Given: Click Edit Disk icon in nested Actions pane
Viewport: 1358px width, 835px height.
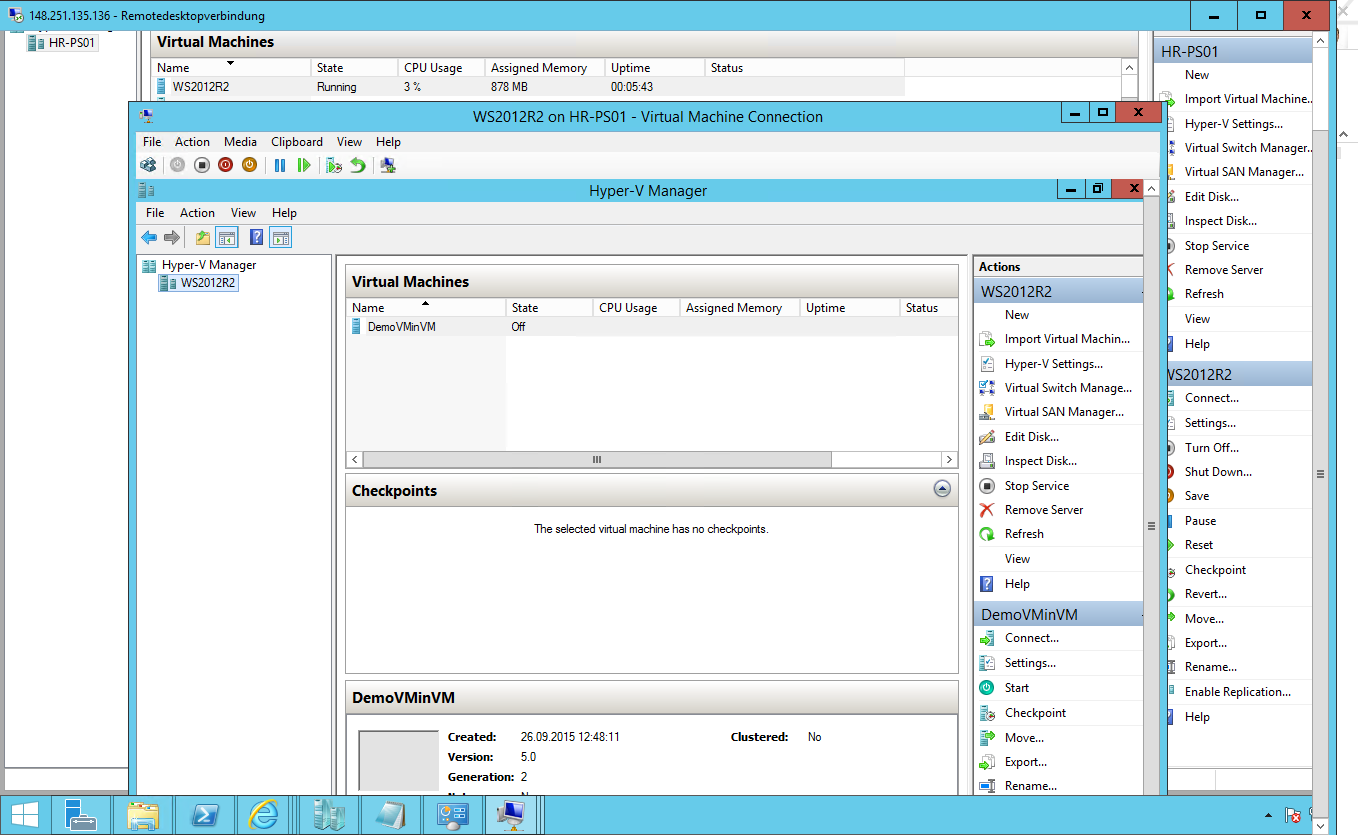Looking at the screenshot, I should (987, 437).
